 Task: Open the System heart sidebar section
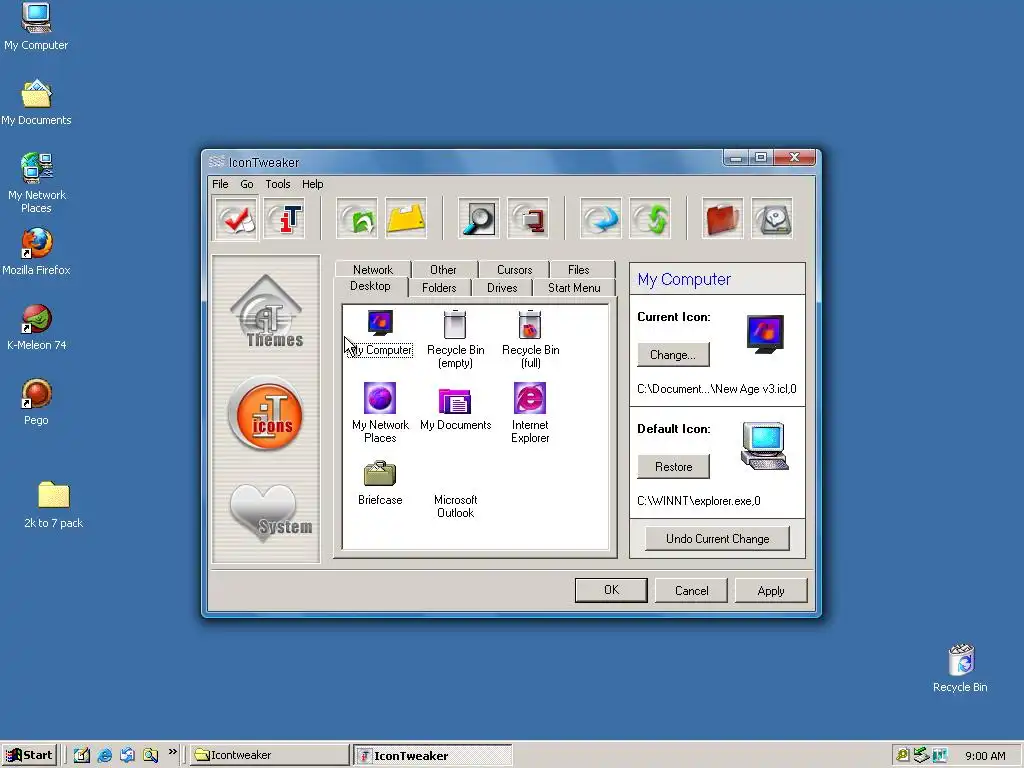270,514
